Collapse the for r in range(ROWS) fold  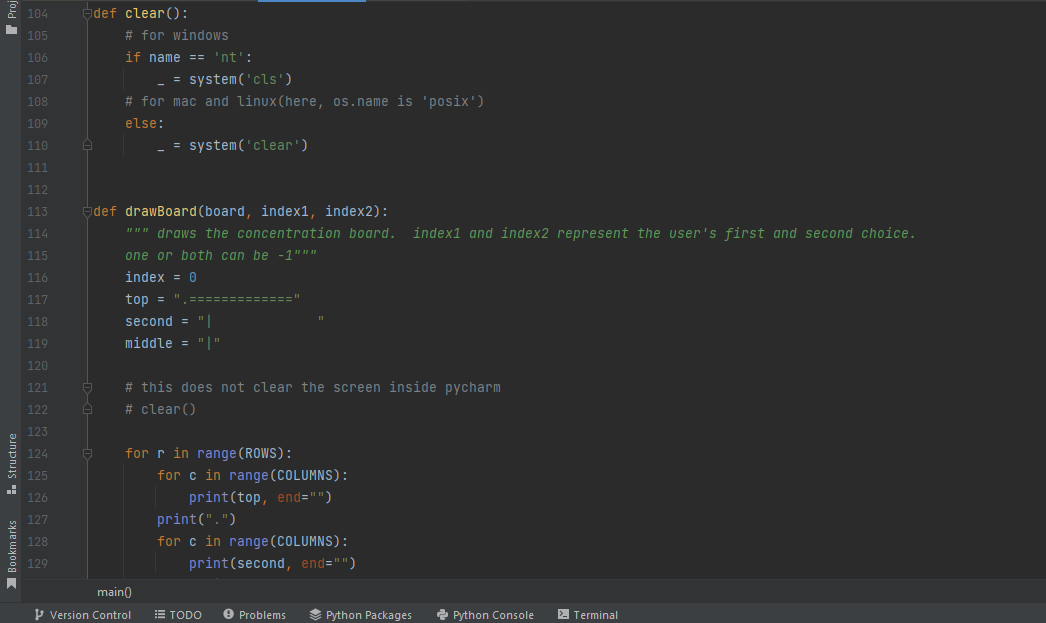click(x=87, y=454)
